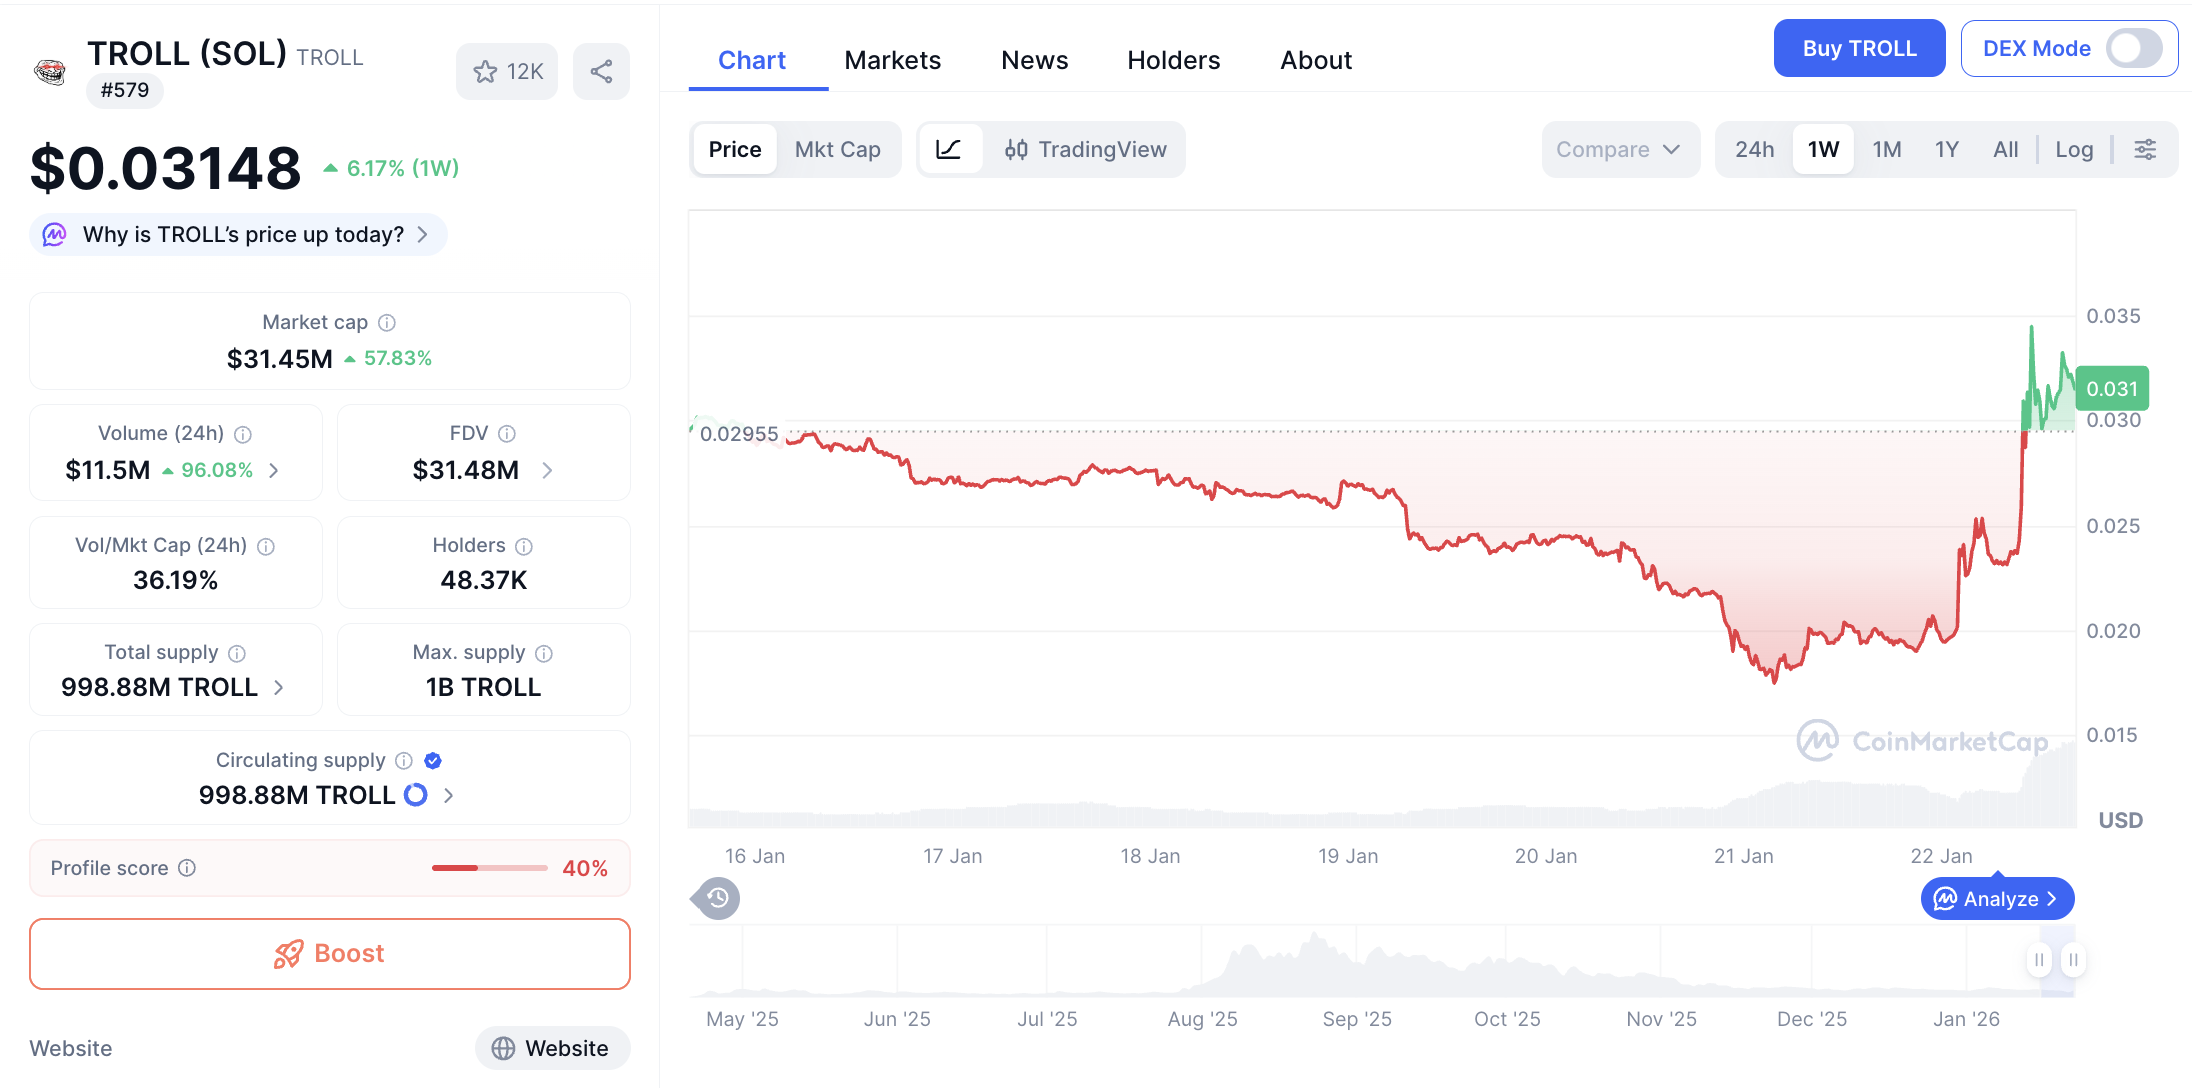Switch chart to Mkt Cap view

(x=837, y=150)
